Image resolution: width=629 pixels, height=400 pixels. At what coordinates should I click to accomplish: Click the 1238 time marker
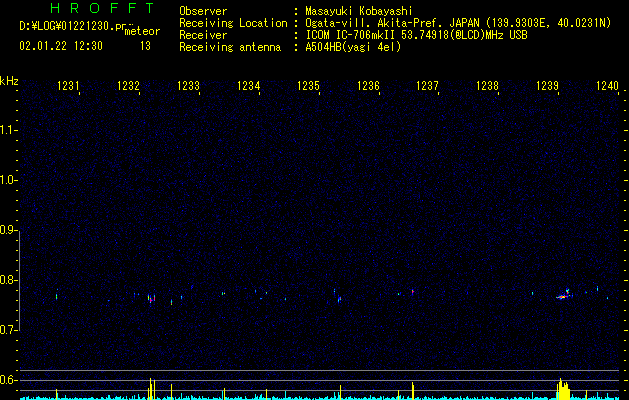(x=487, y=85)
